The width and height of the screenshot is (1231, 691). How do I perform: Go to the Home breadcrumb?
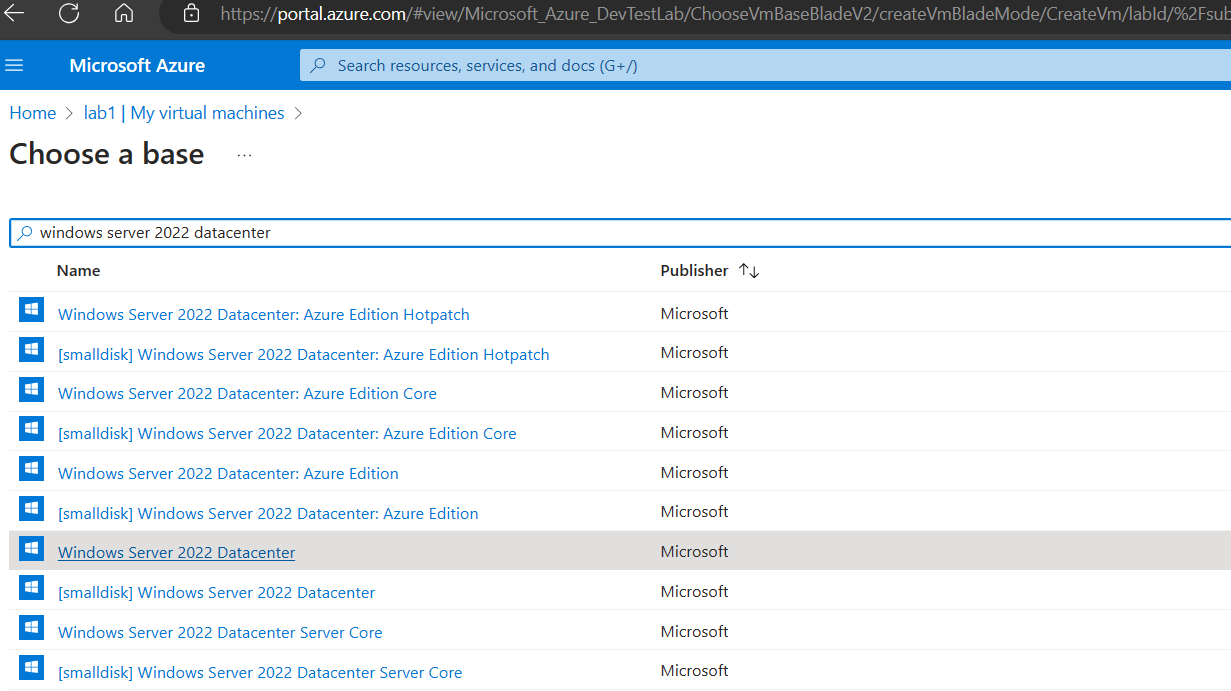pyautogui.click(x=32, y=112)
